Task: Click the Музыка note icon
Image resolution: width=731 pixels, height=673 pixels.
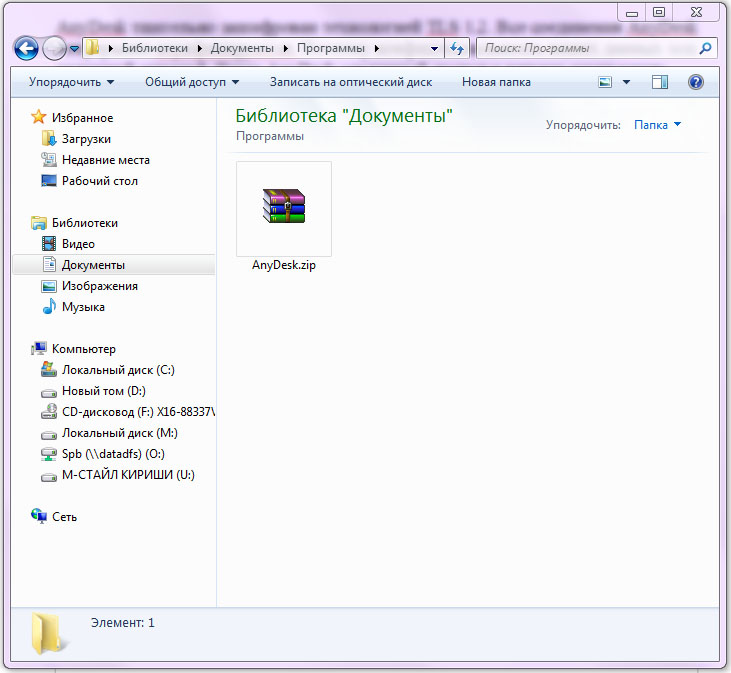Action: tap(48, 306)
